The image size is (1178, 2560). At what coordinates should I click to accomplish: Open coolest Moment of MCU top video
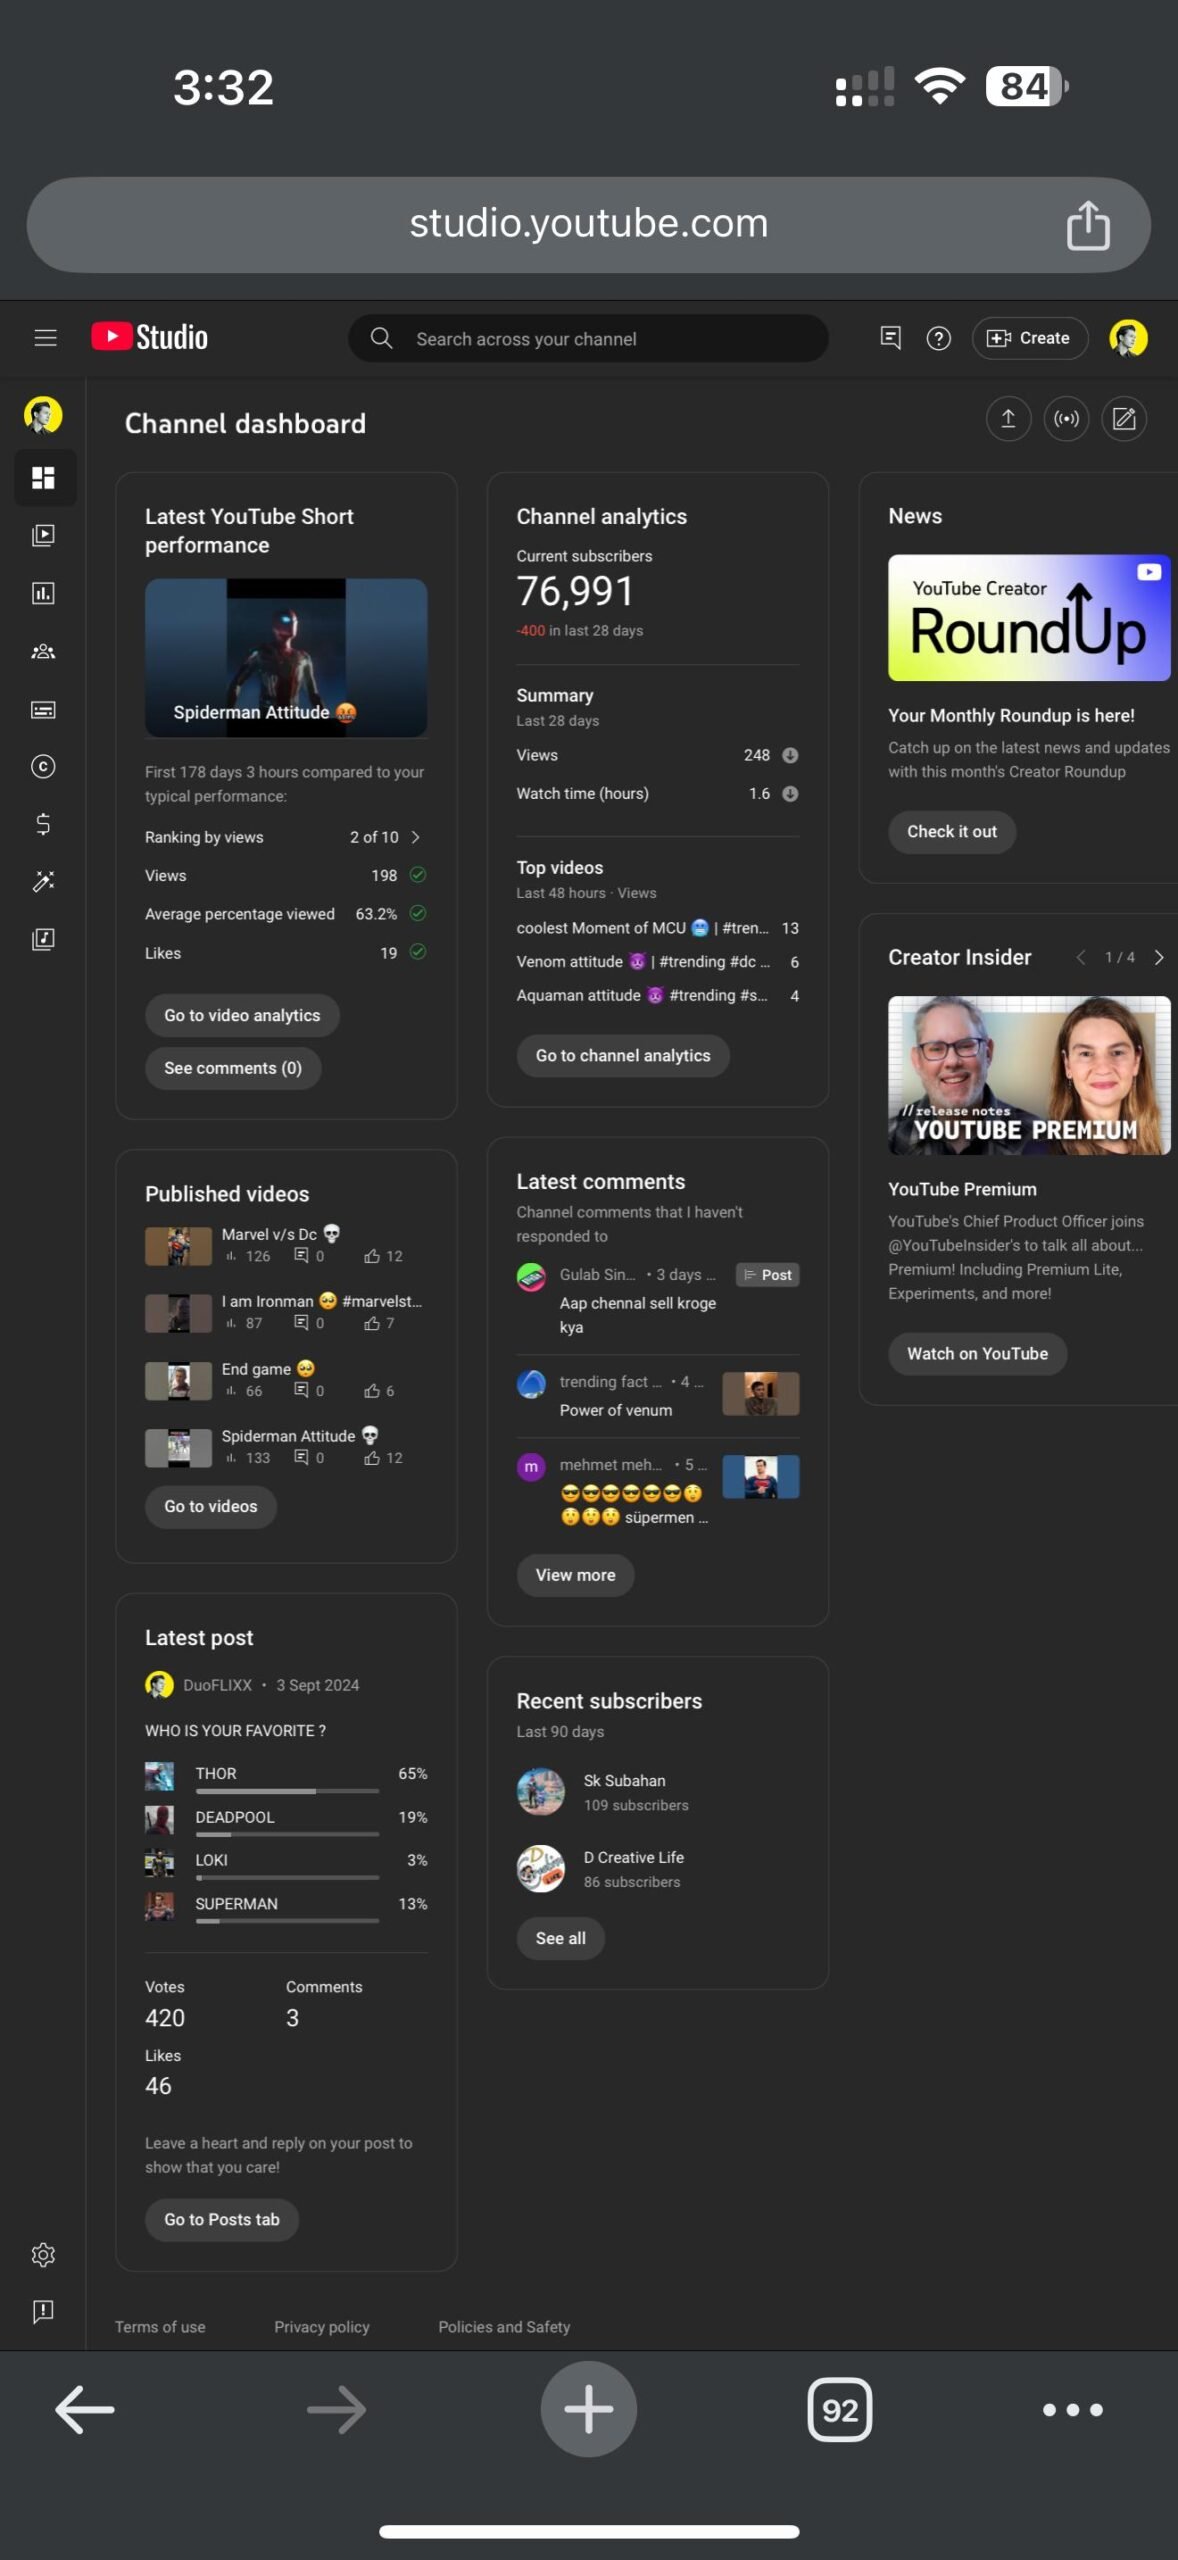[x=658, y=928]
